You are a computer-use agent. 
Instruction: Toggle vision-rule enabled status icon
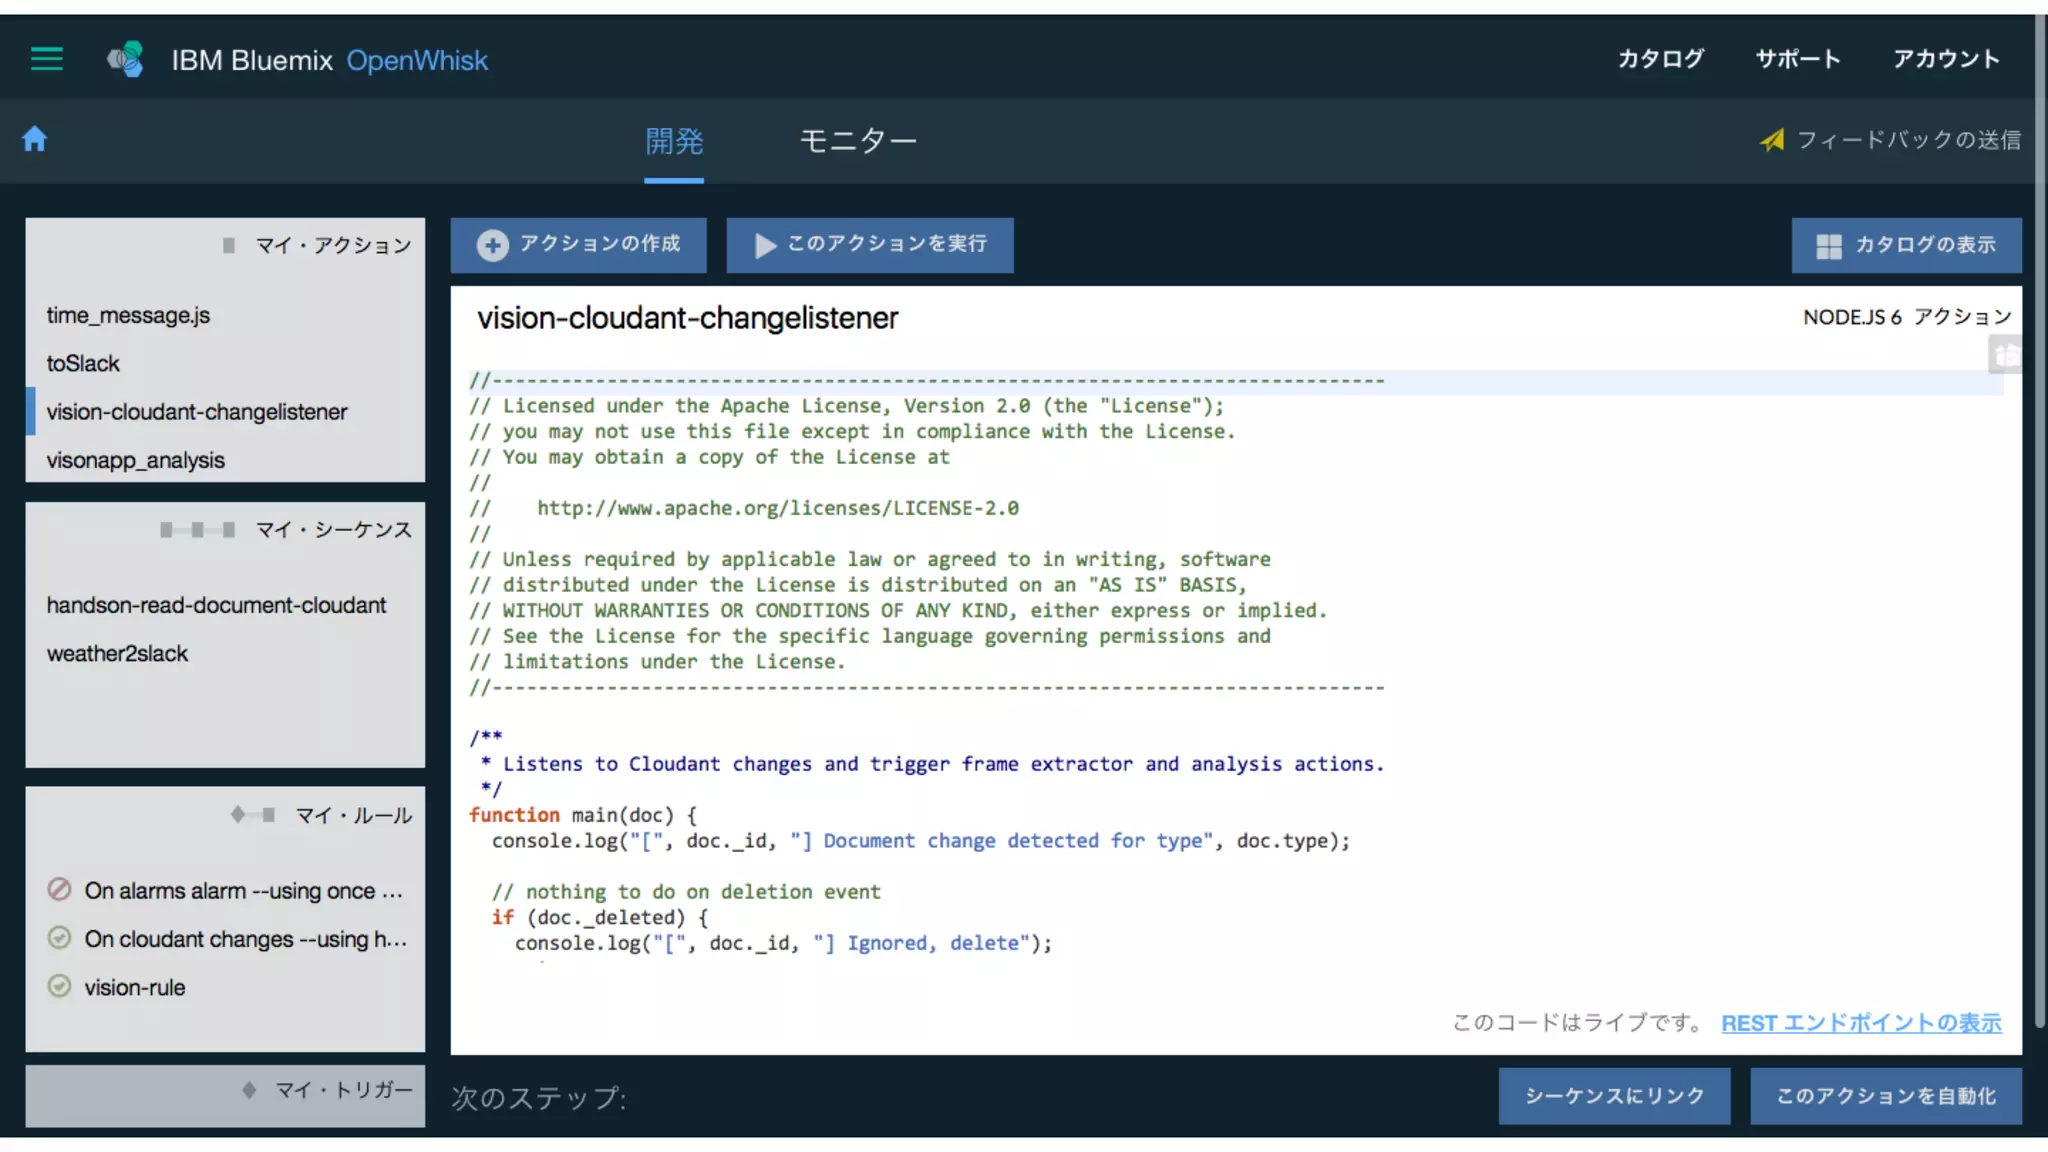tap(60, 986)
